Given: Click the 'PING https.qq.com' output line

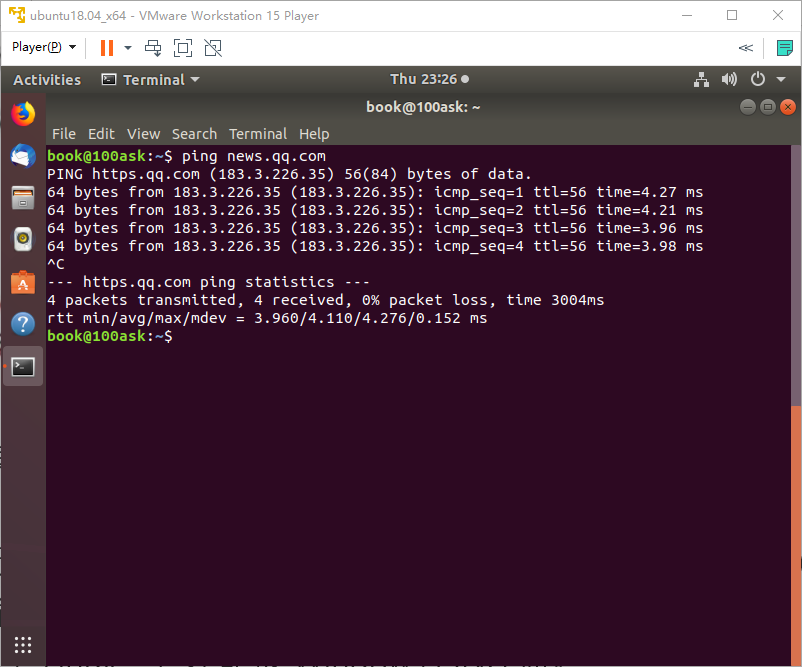Looking at the screenshot, I should click(x=289, y=174).
